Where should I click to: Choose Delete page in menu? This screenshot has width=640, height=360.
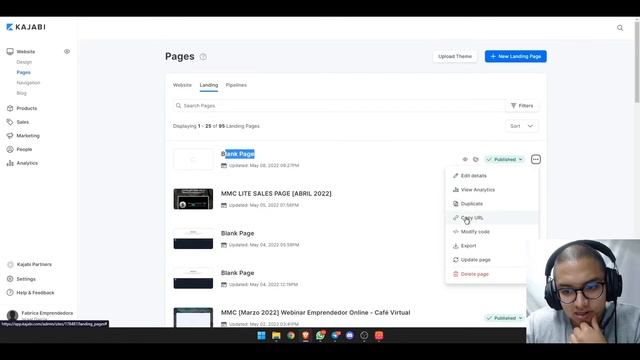click(474, 274)
